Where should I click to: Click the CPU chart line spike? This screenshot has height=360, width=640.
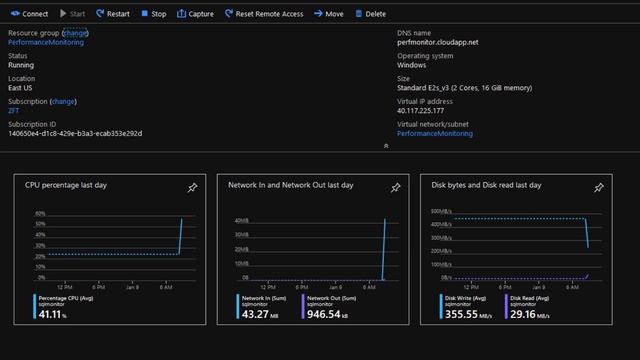tap(180, 237)
